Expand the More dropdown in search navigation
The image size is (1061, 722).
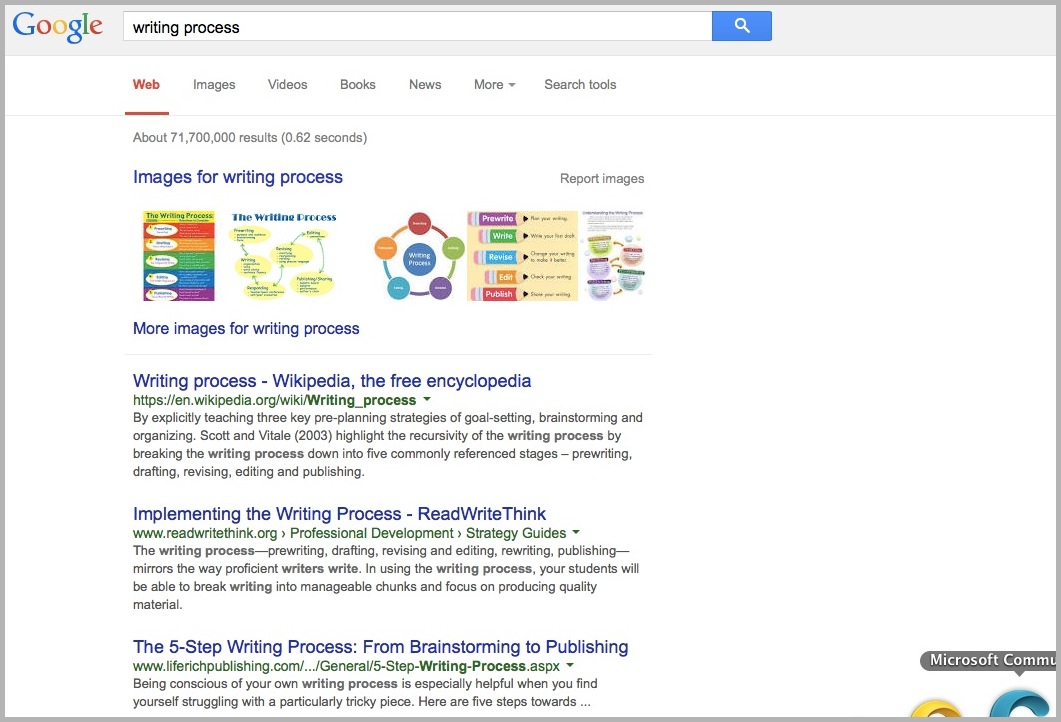pos(494,85)
